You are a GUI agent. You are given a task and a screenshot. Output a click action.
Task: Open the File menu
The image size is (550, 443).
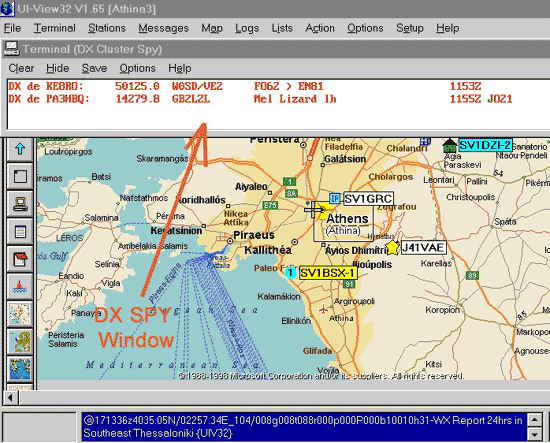coord(12,28)
